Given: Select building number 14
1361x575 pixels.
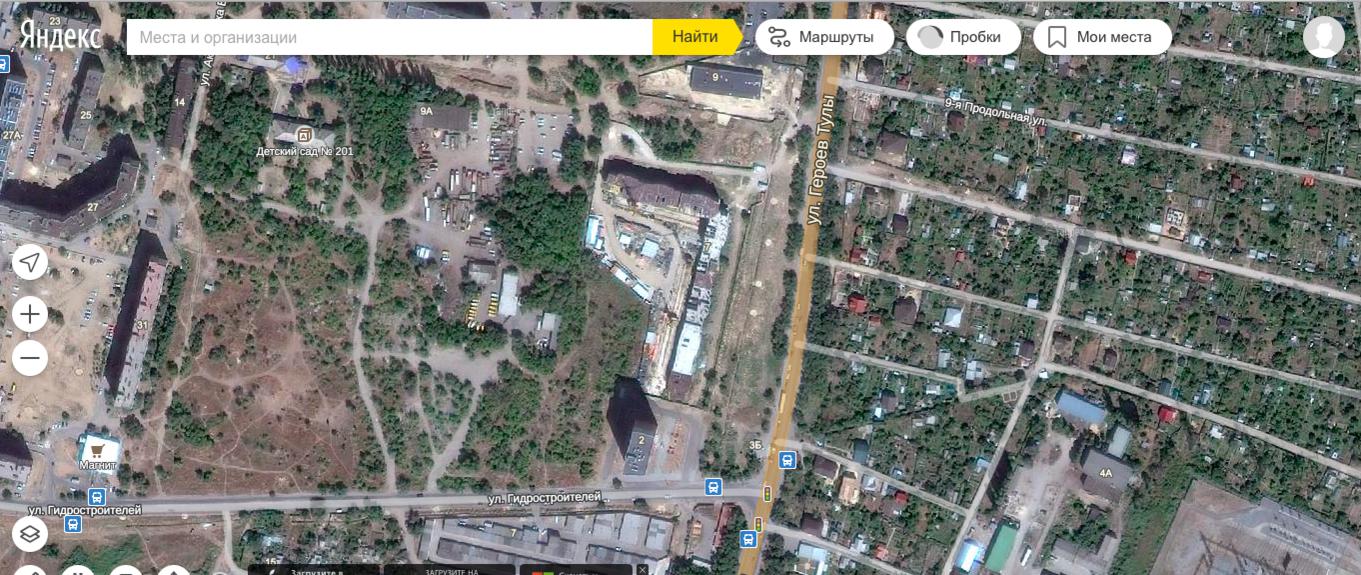Looking at the screenshot, I should coord(180,102).
